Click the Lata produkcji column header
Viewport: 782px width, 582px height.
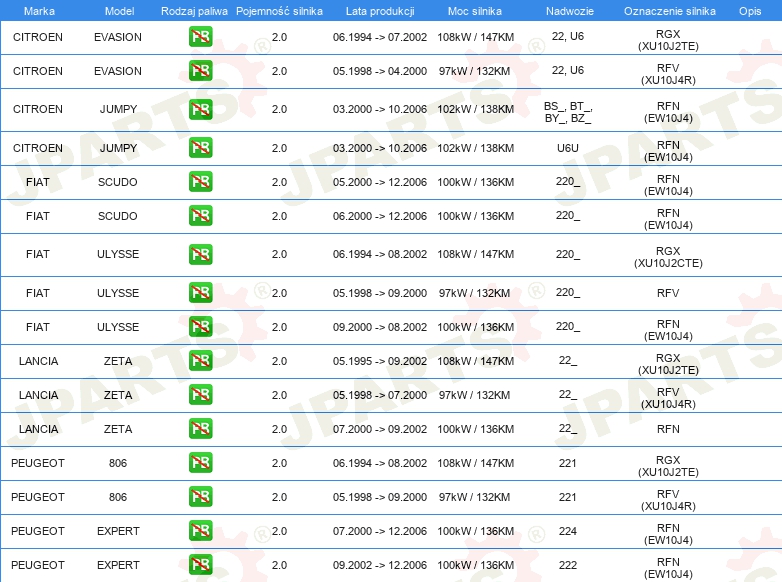point(380,11)
